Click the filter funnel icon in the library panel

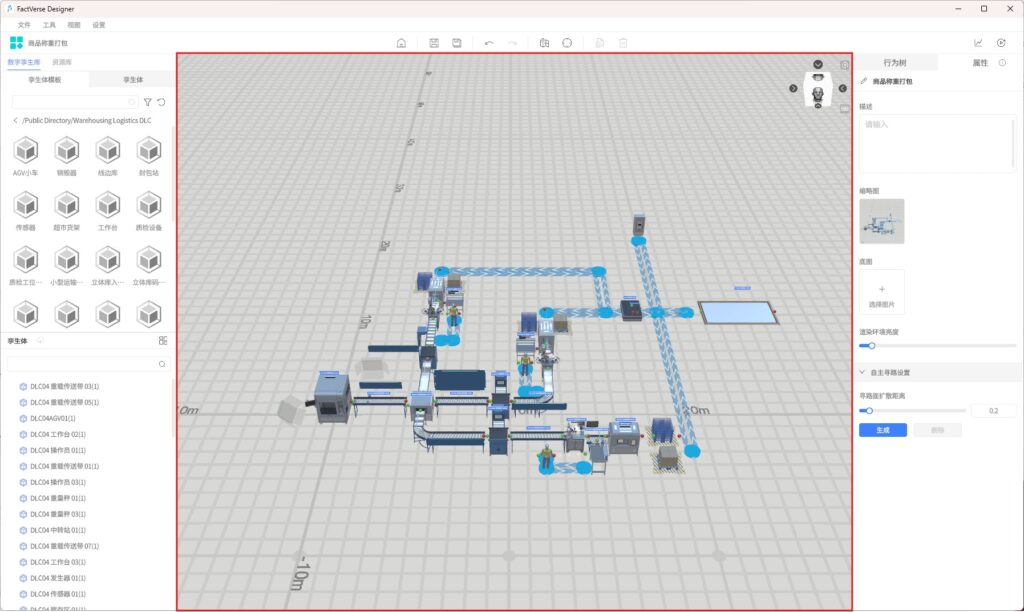pyautogui.click(x=148, y=102)
